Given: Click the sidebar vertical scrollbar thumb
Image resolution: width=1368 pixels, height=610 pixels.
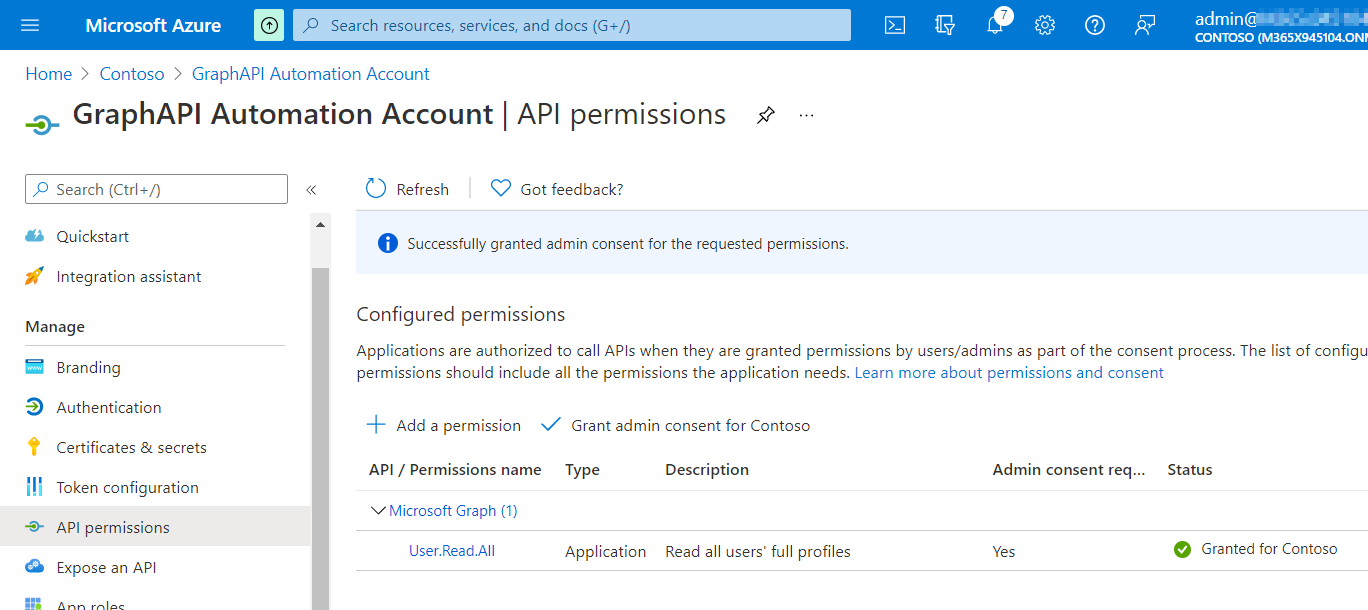Looking at the screenshot, I should 320,438.
